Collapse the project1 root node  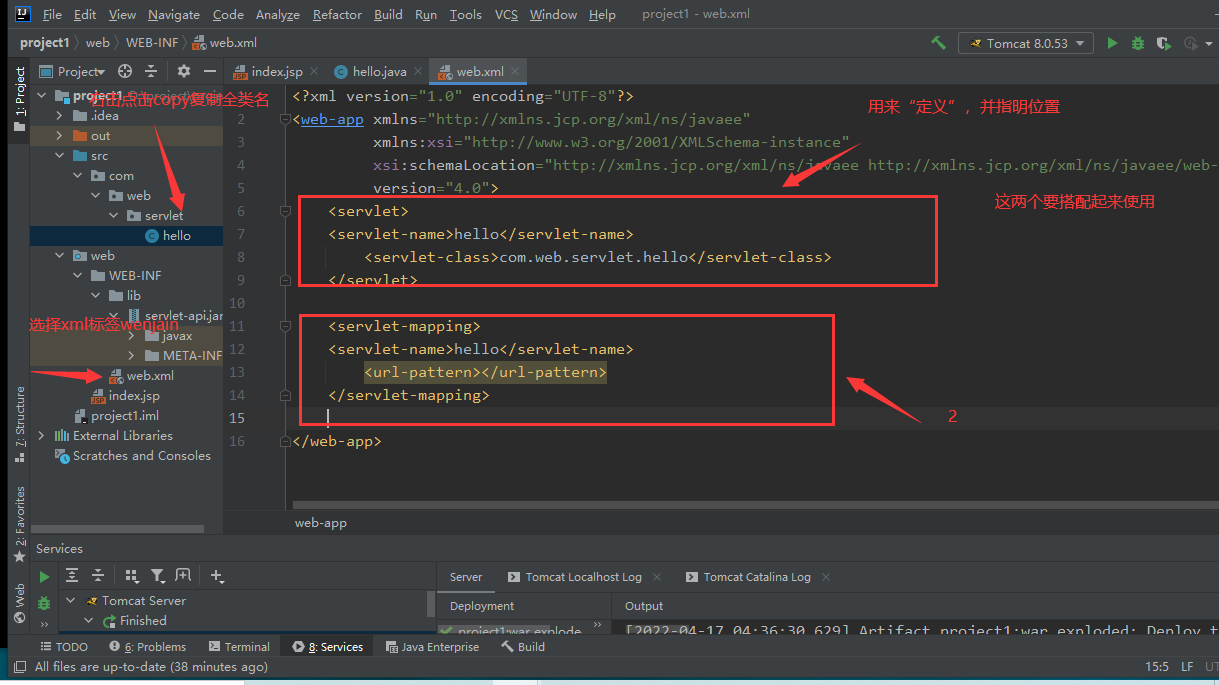pos(42,95)
